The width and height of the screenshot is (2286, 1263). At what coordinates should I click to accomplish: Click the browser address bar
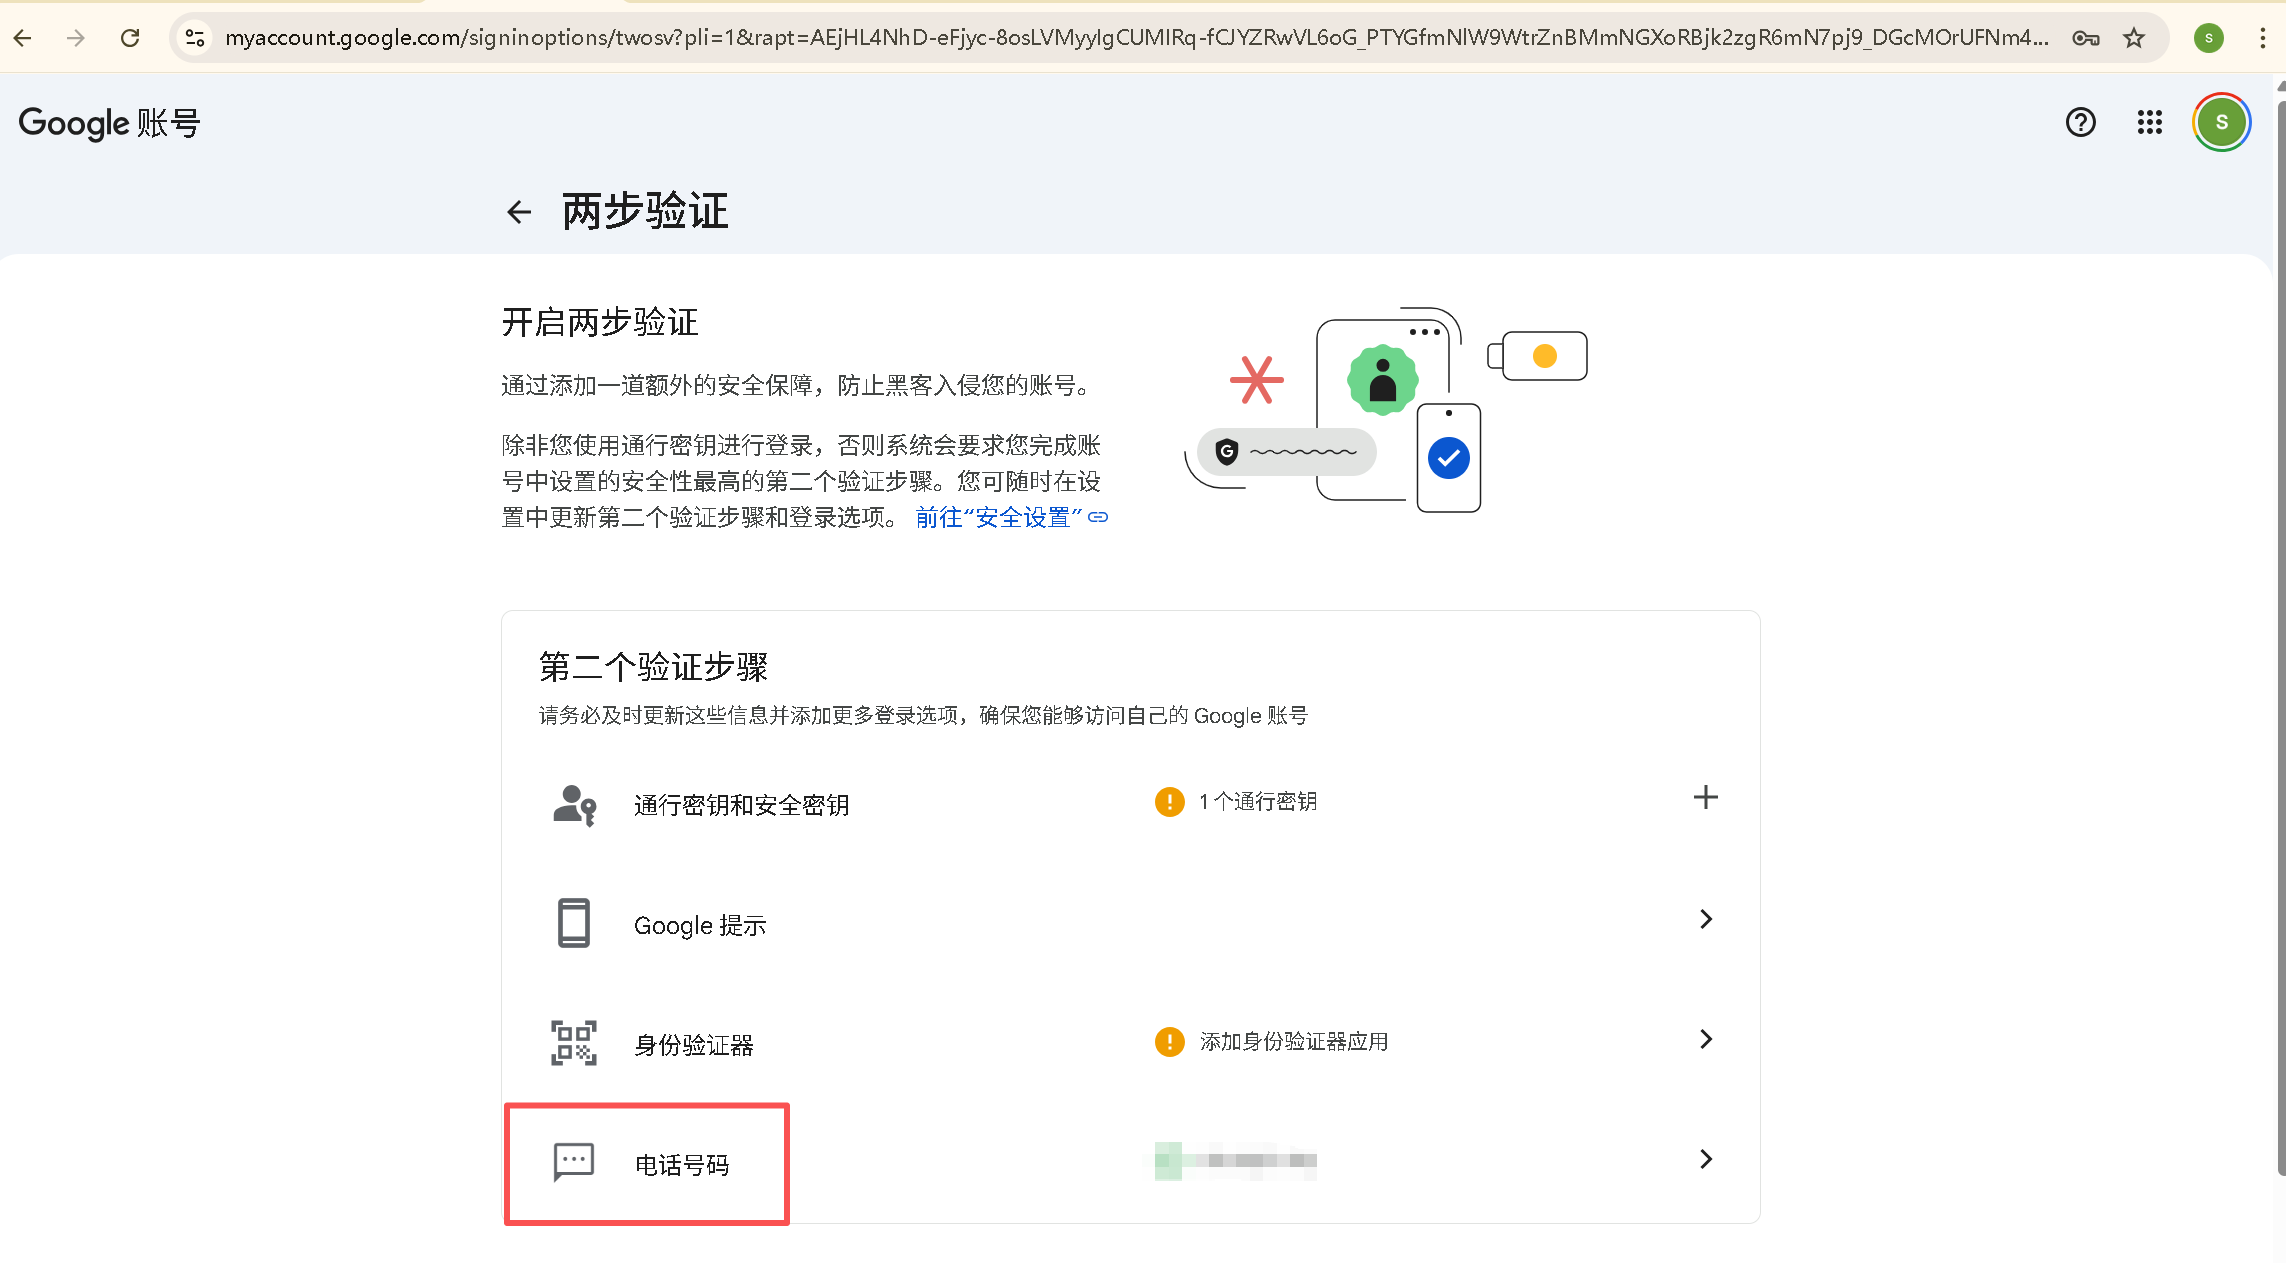(1100, 38)
